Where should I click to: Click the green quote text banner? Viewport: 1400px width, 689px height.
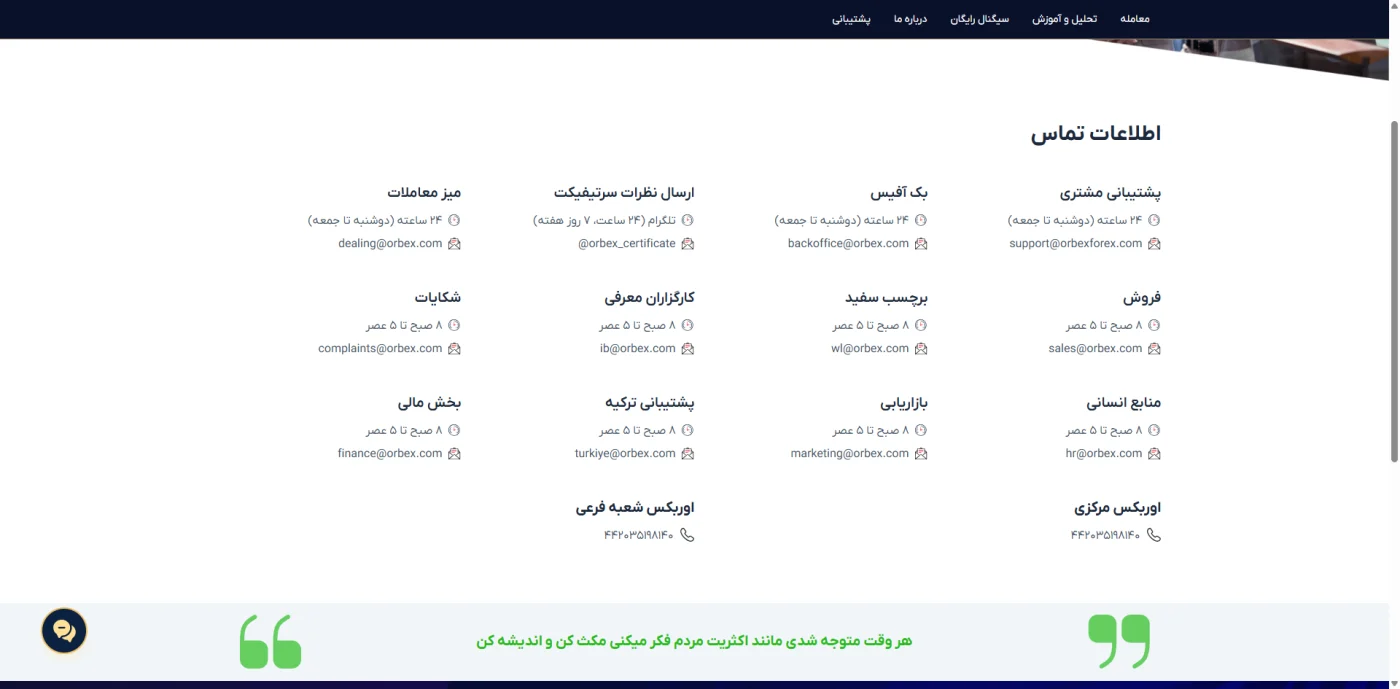pyautogui.click(x=694, y=641)
